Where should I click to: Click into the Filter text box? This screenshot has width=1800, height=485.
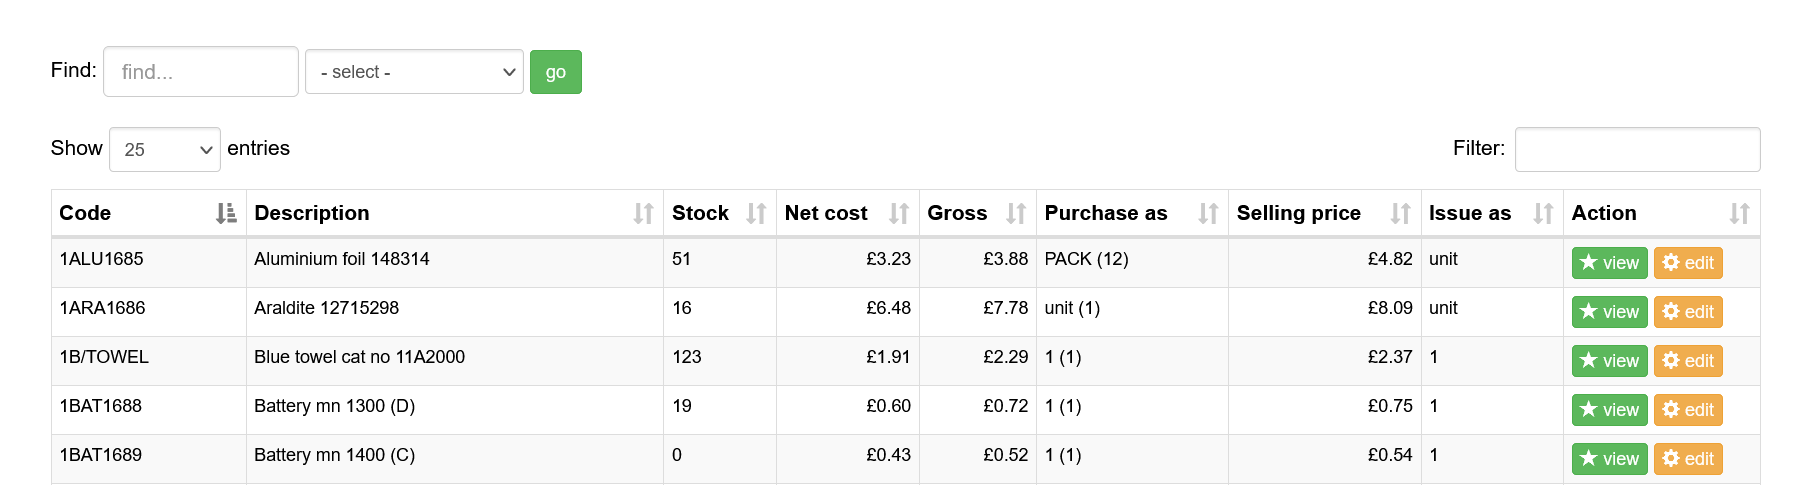[1637, 149]
